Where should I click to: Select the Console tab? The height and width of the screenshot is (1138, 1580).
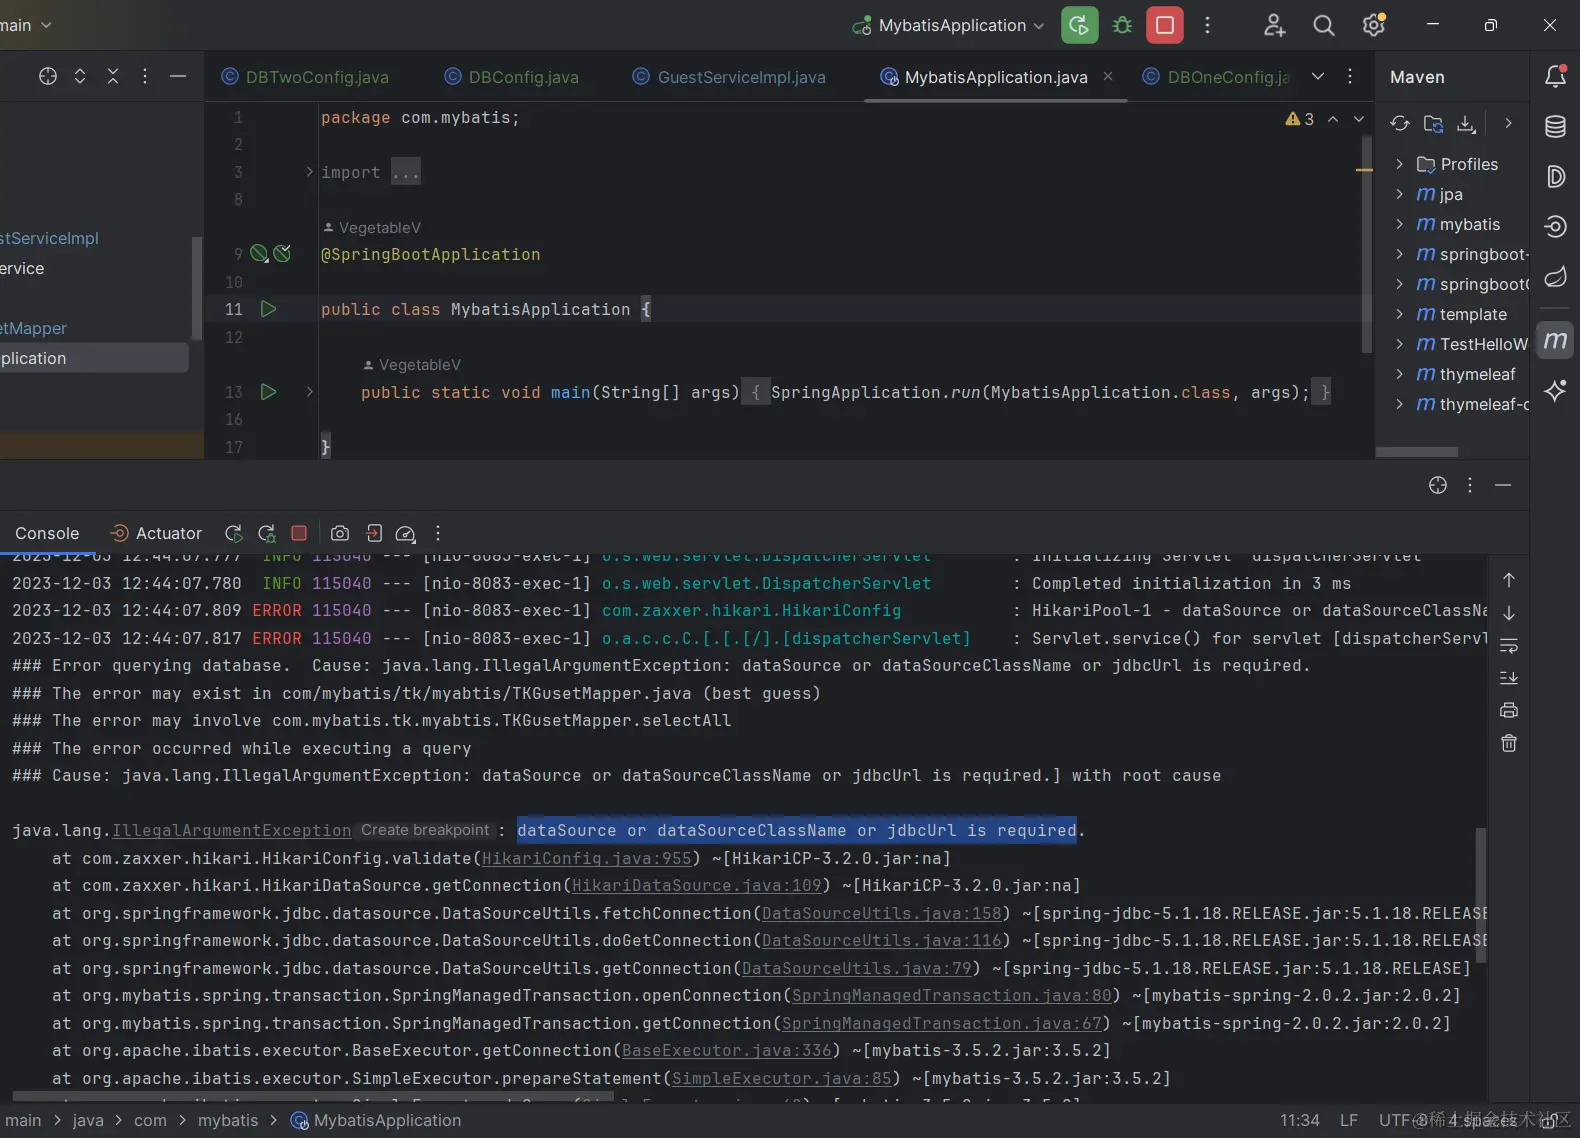click(47, 533)
